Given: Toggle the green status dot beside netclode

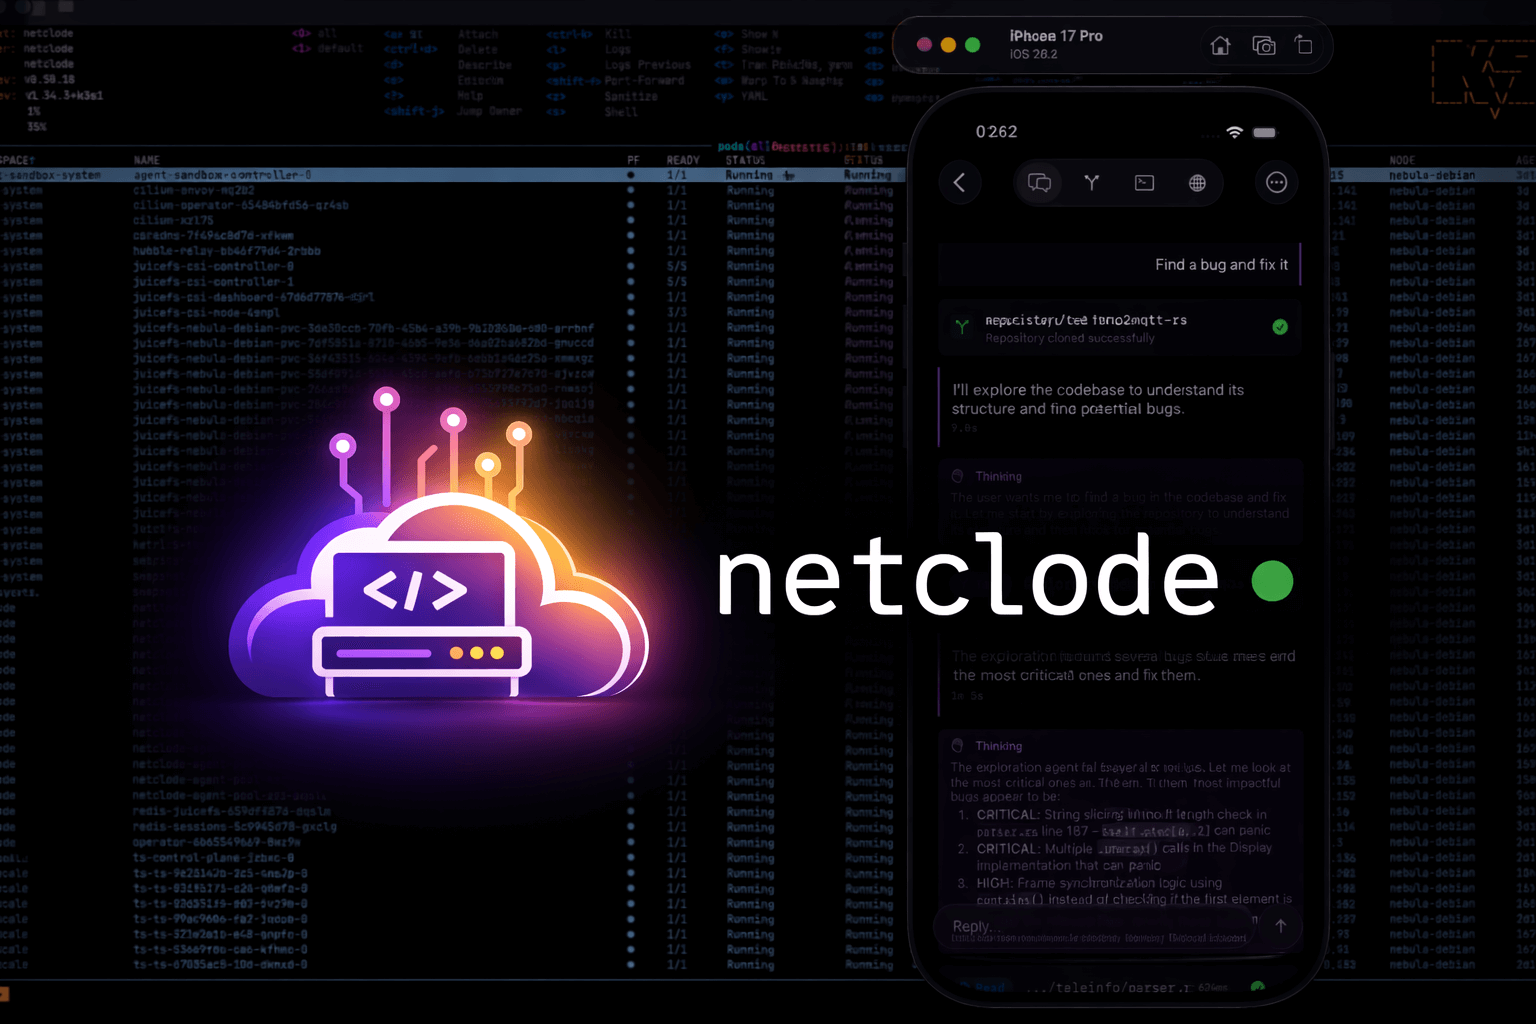Looking at the screenshot, I should pos(1272,581).
